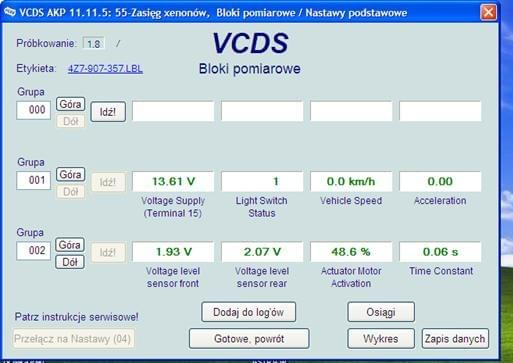Image resolution: width=513 pixels, height=363 pixels.
Task: Click the 48.6 % actuator motor value
Action: coord(351,252)
